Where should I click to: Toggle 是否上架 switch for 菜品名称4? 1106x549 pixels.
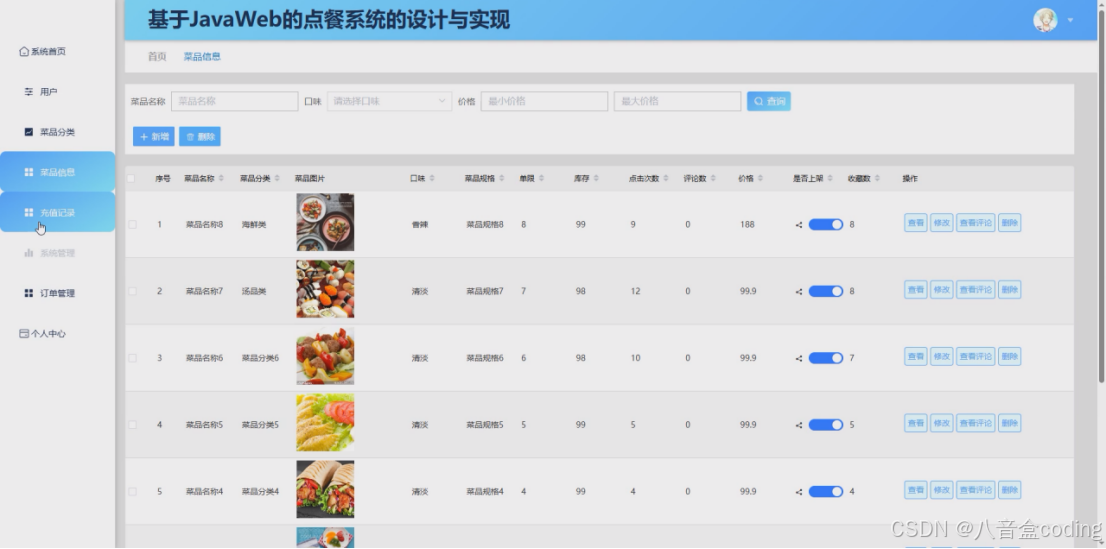[x=826, y=491]
